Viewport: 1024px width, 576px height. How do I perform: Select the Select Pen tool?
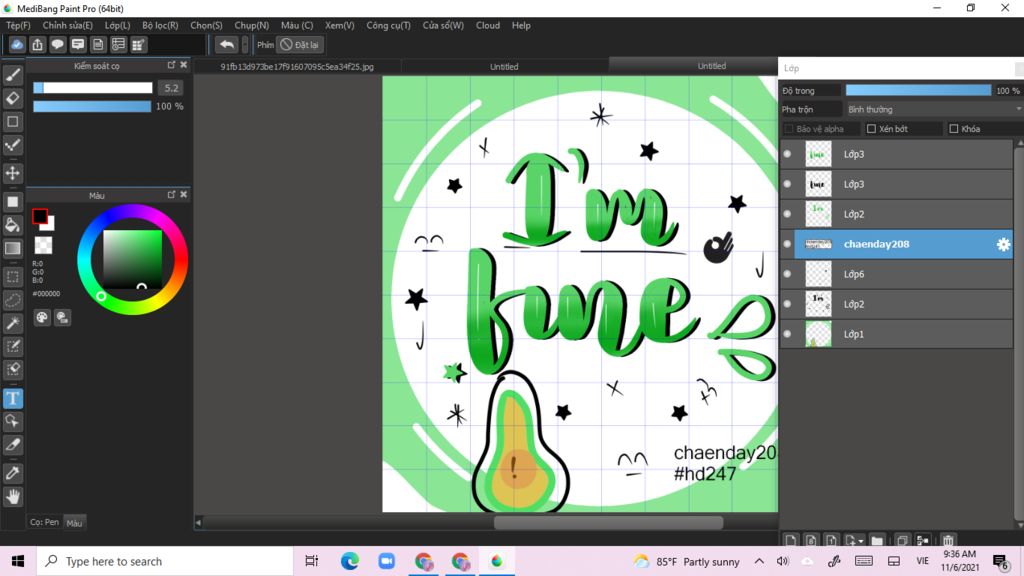click(x=12, y=346)
